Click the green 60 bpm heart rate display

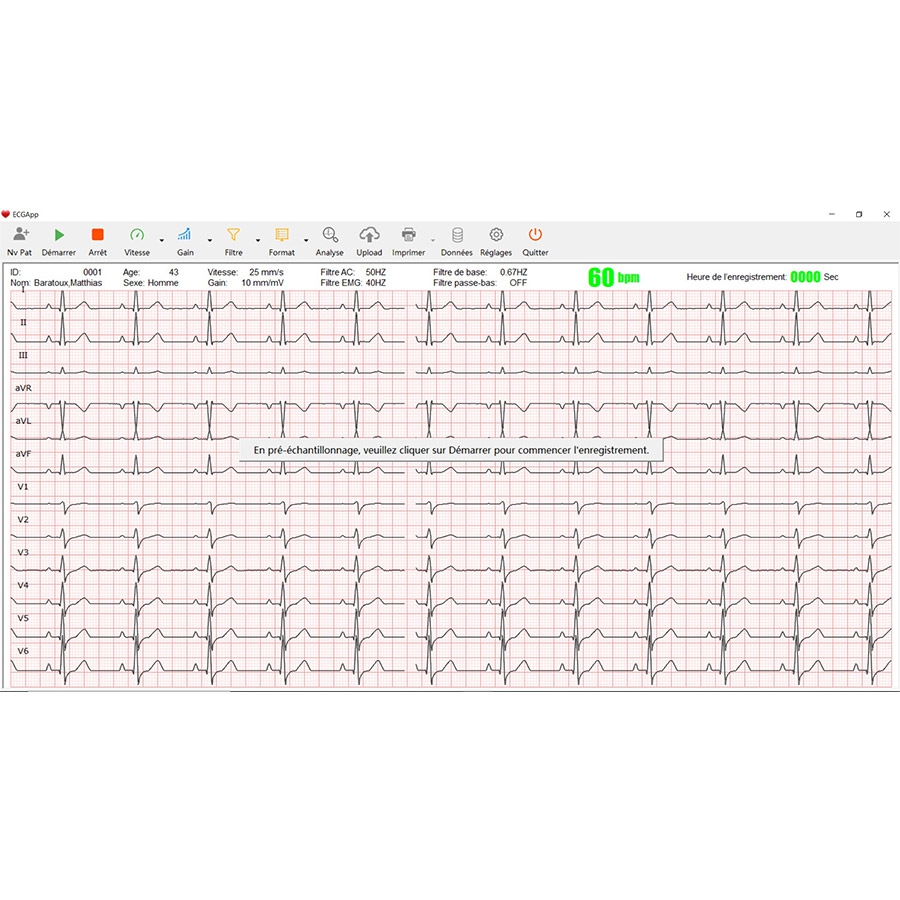[613, 277]
